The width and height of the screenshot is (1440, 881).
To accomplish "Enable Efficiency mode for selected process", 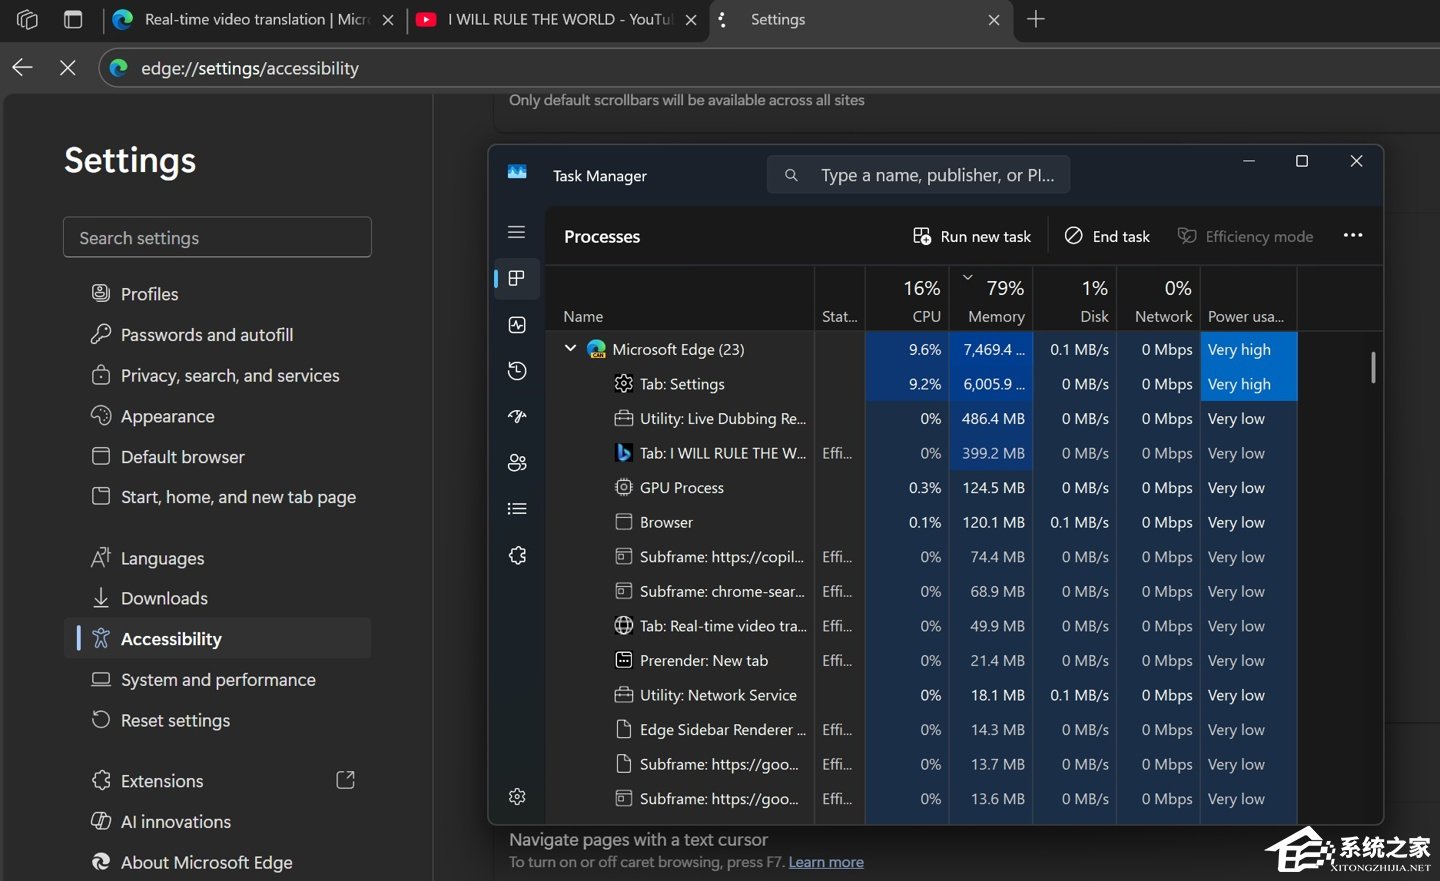I will [1246, 236].
